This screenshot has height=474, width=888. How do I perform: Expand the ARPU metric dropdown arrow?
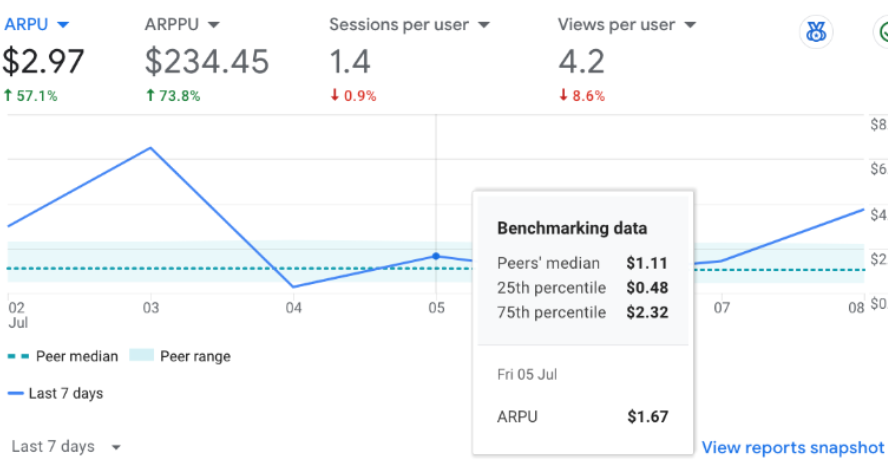(x=63, y=25)
